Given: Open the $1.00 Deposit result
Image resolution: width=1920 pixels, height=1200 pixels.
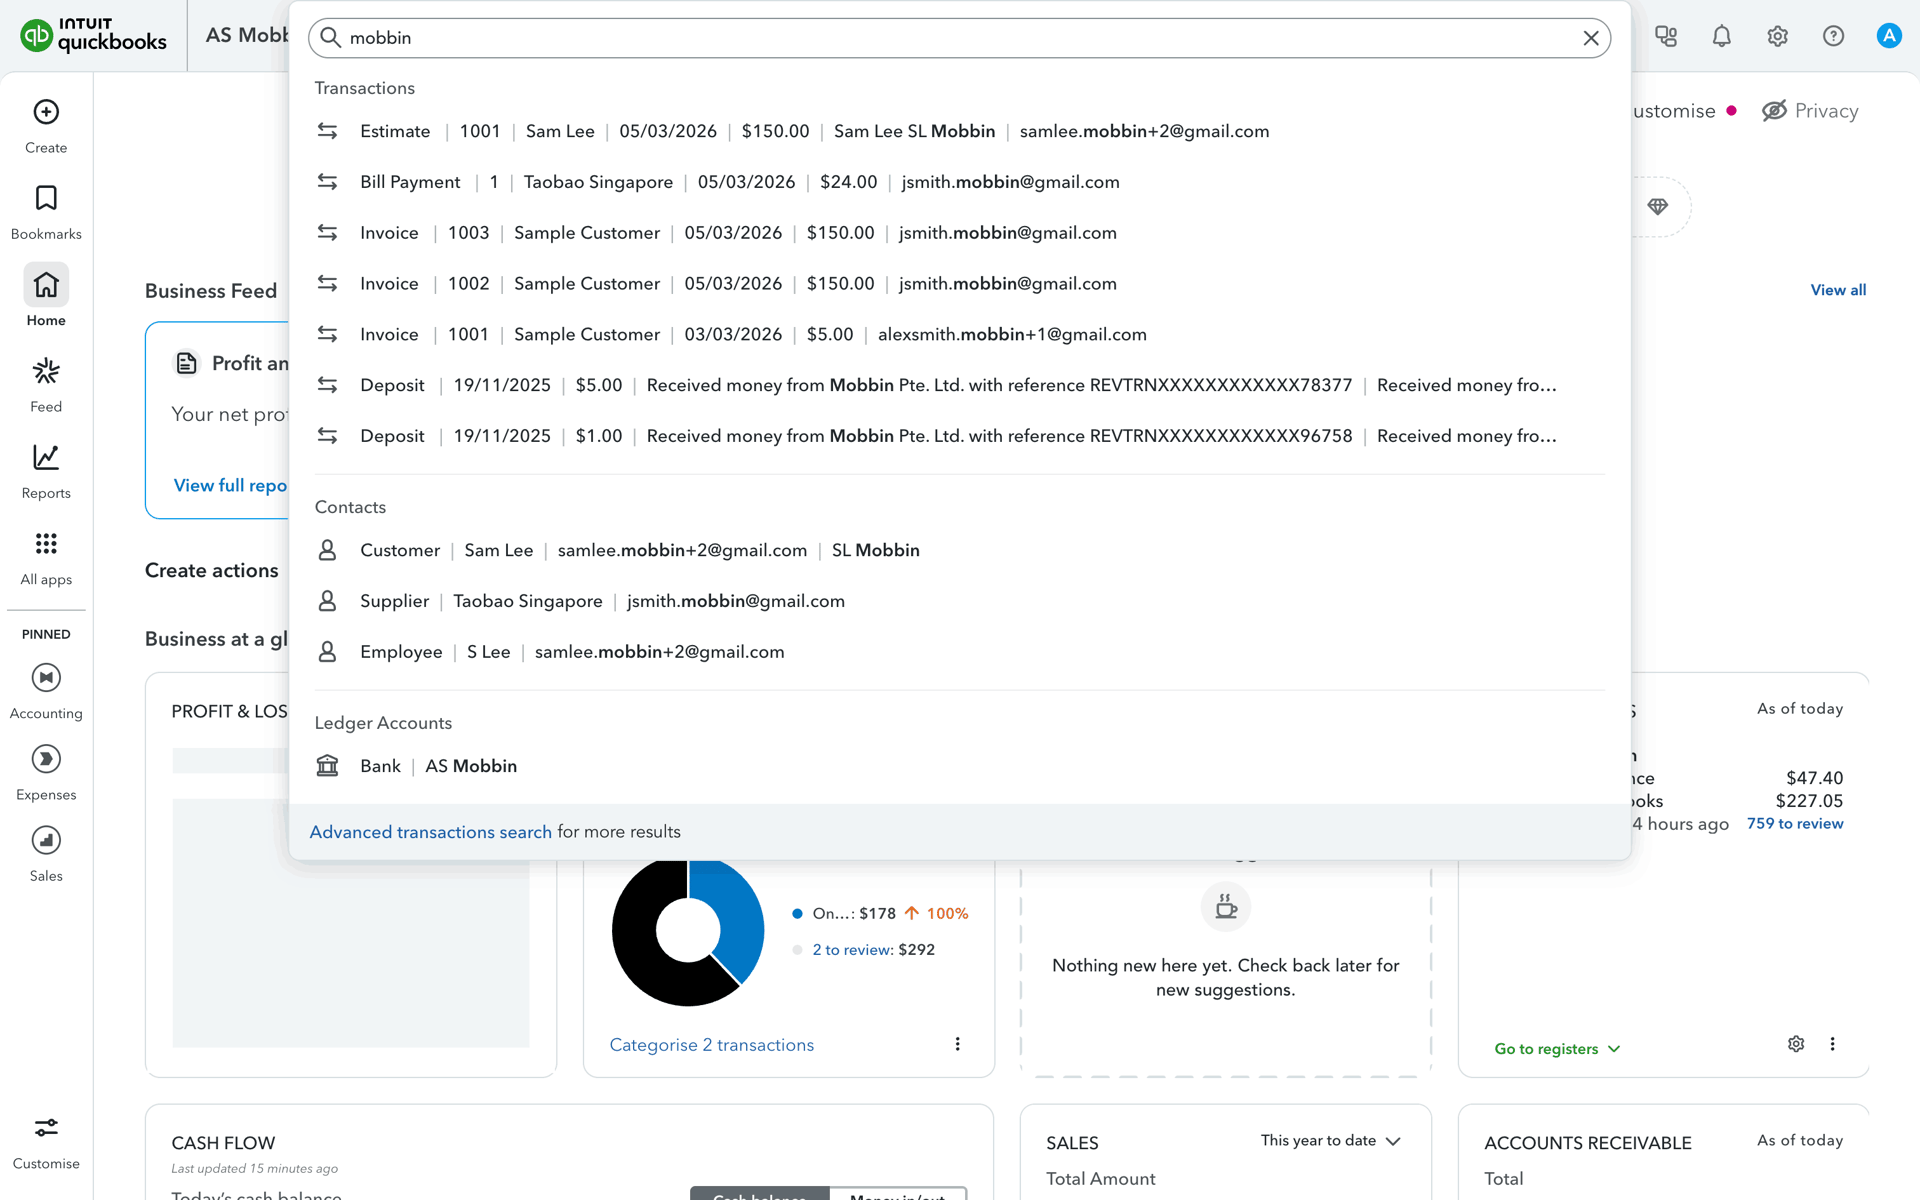Looking at the screenshot, I should (960, 436).
